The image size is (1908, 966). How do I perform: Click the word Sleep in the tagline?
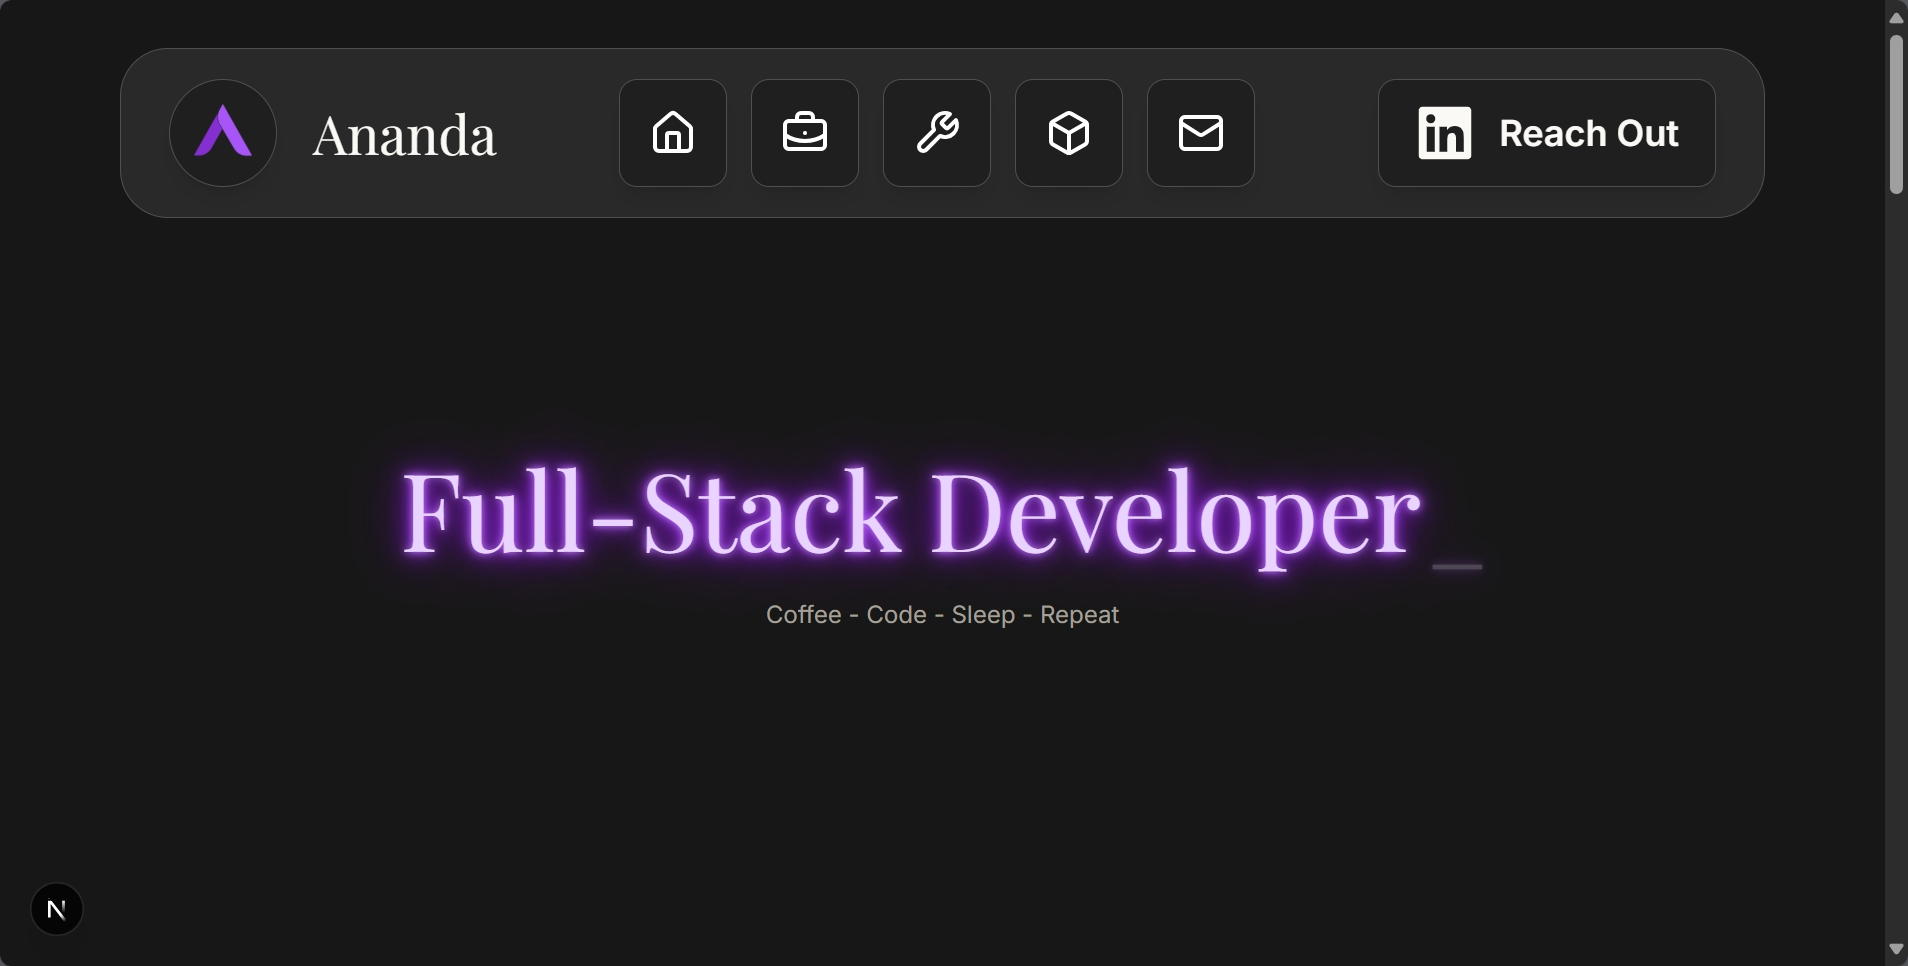(983, 615)
